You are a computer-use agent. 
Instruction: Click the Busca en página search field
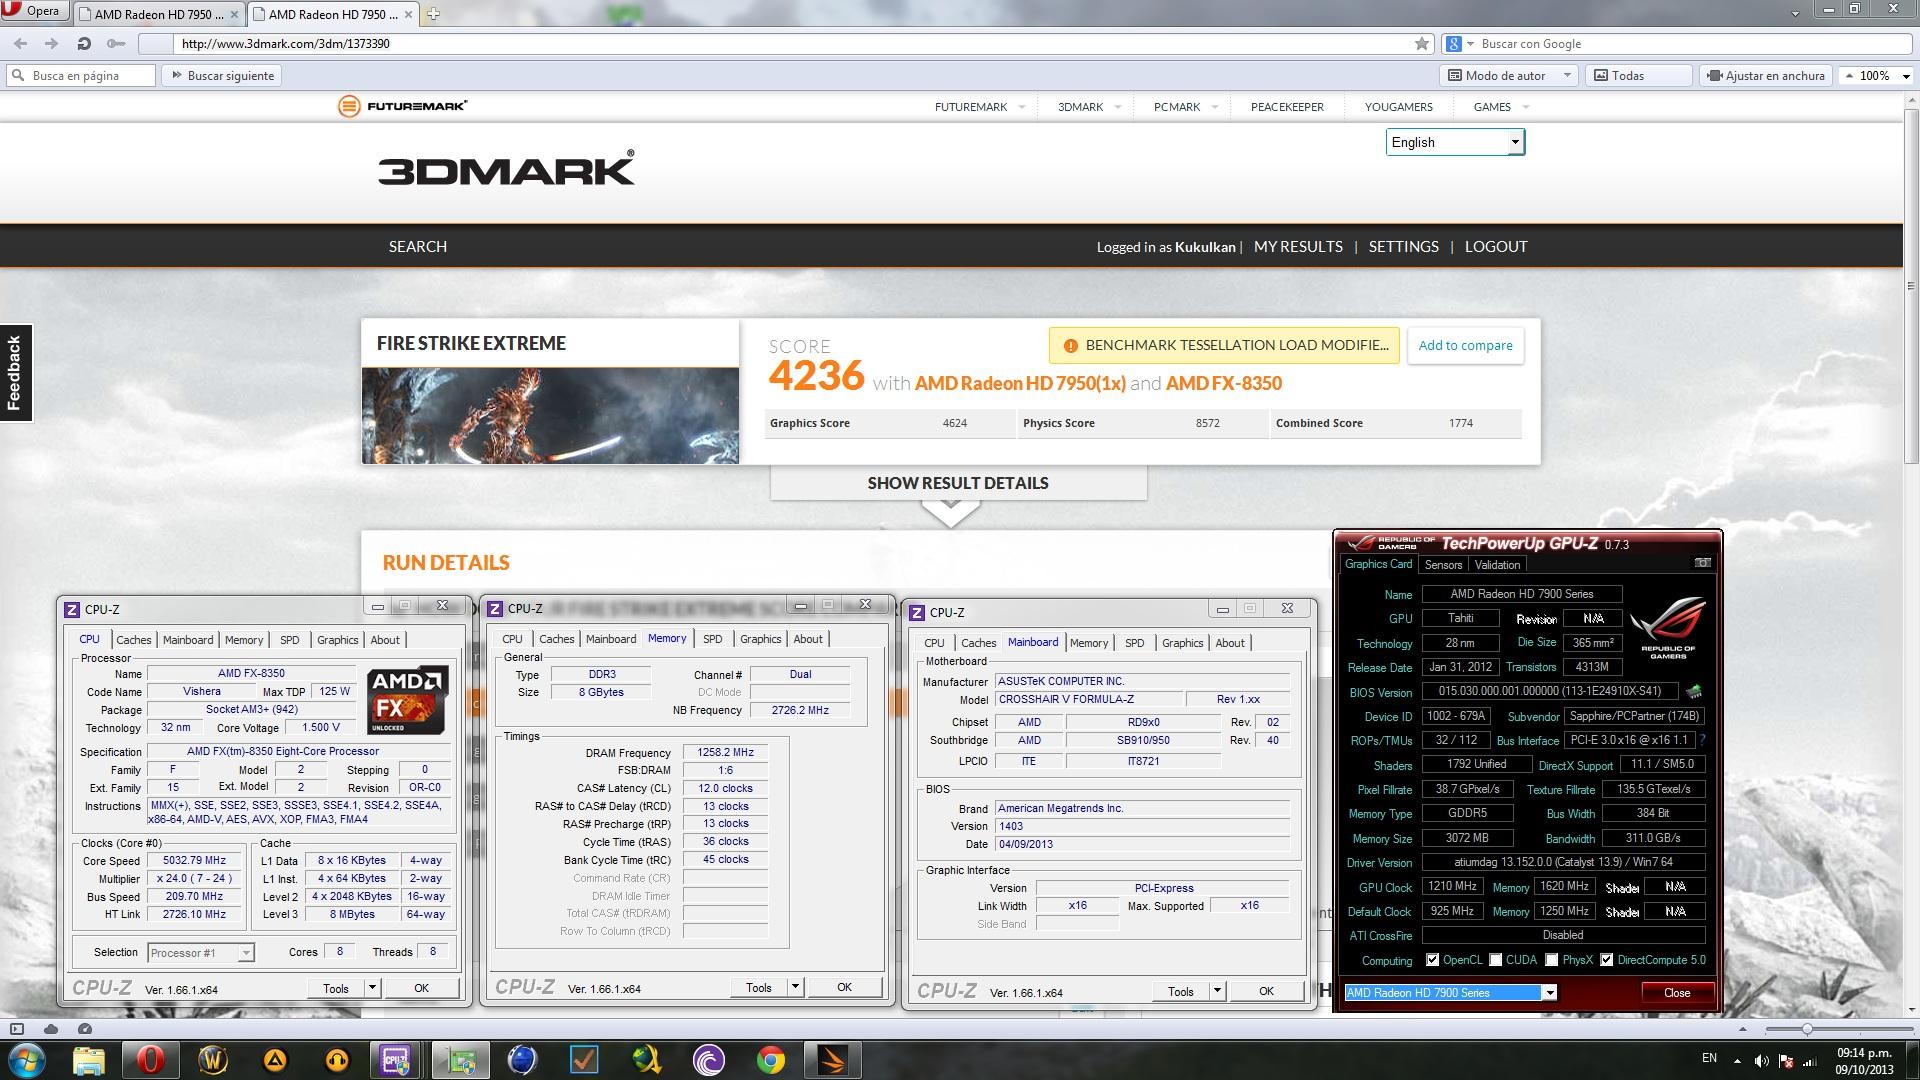[81, 76]
